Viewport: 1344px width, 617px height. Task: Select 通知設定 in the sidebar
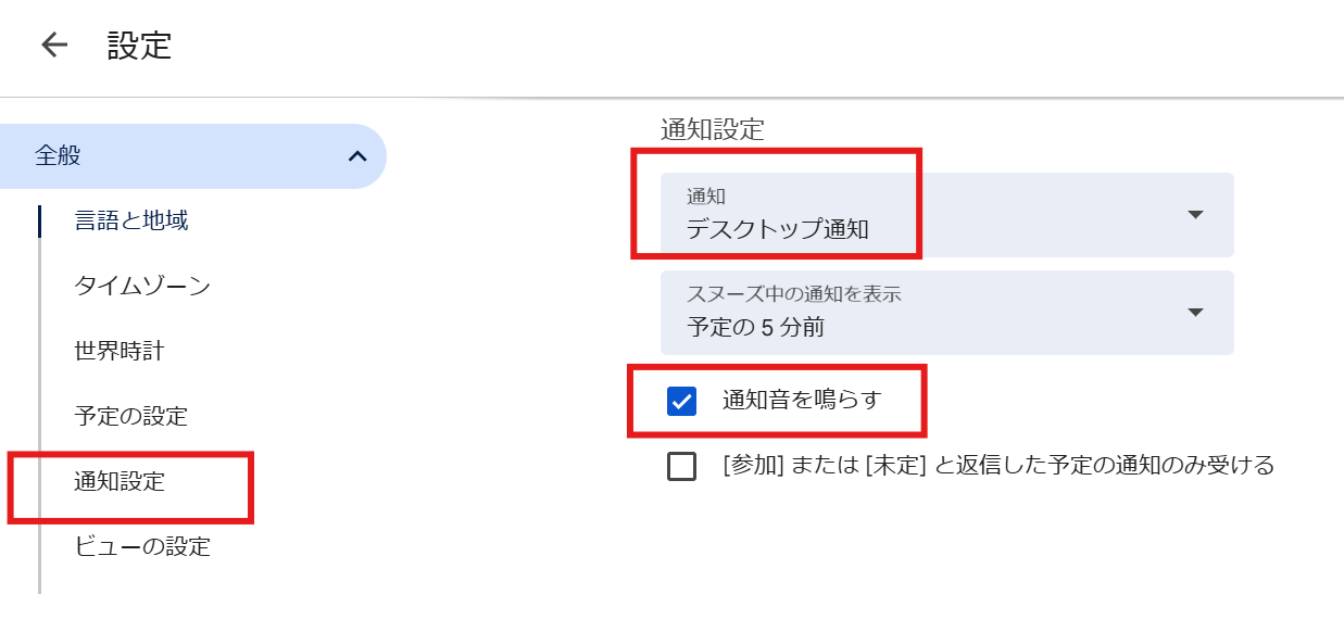click(x=119, y=482)
